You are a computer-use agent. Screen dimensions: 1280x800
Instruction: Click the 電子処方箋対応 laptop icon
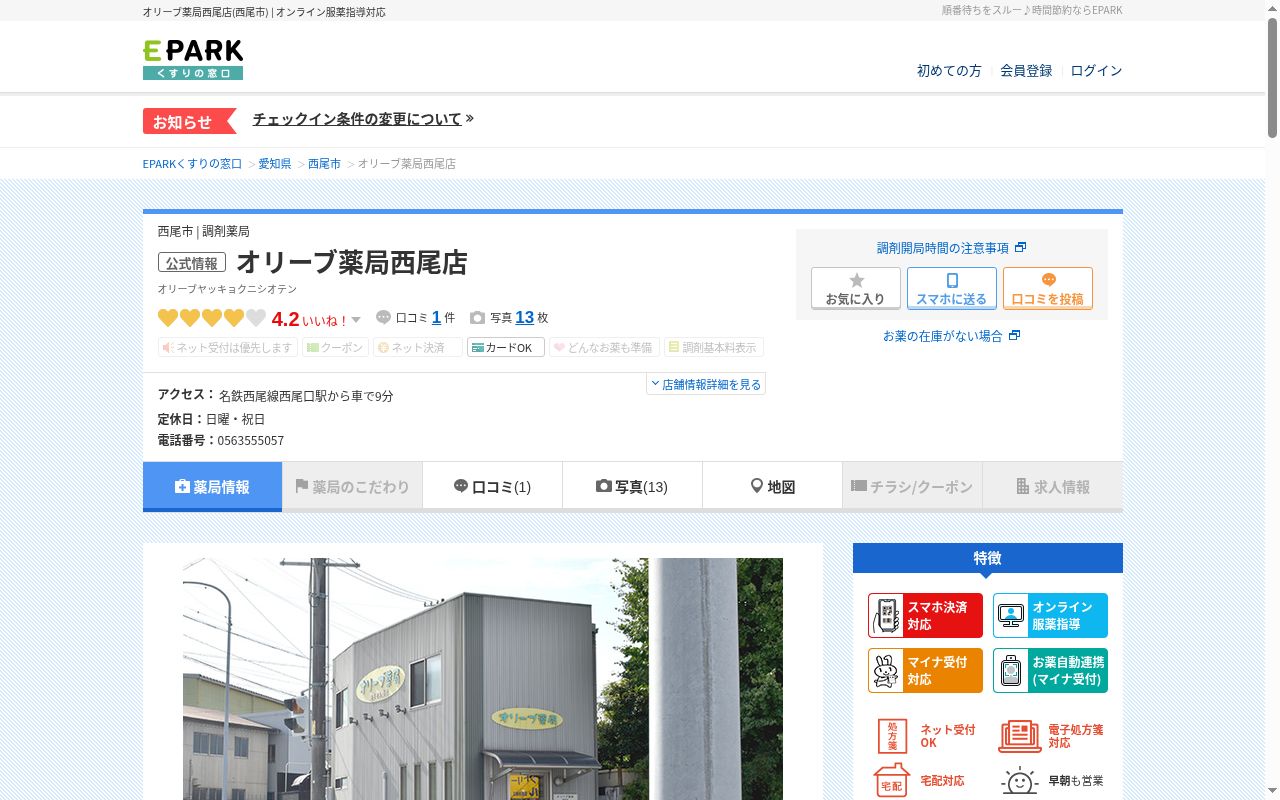1019,736
